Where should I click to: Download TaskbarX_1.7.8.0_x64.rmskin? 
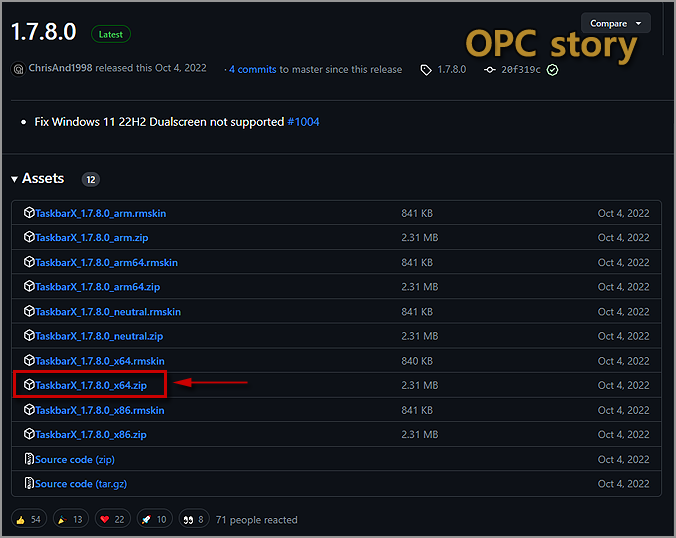pyautogui.click(x=100, y=361)
